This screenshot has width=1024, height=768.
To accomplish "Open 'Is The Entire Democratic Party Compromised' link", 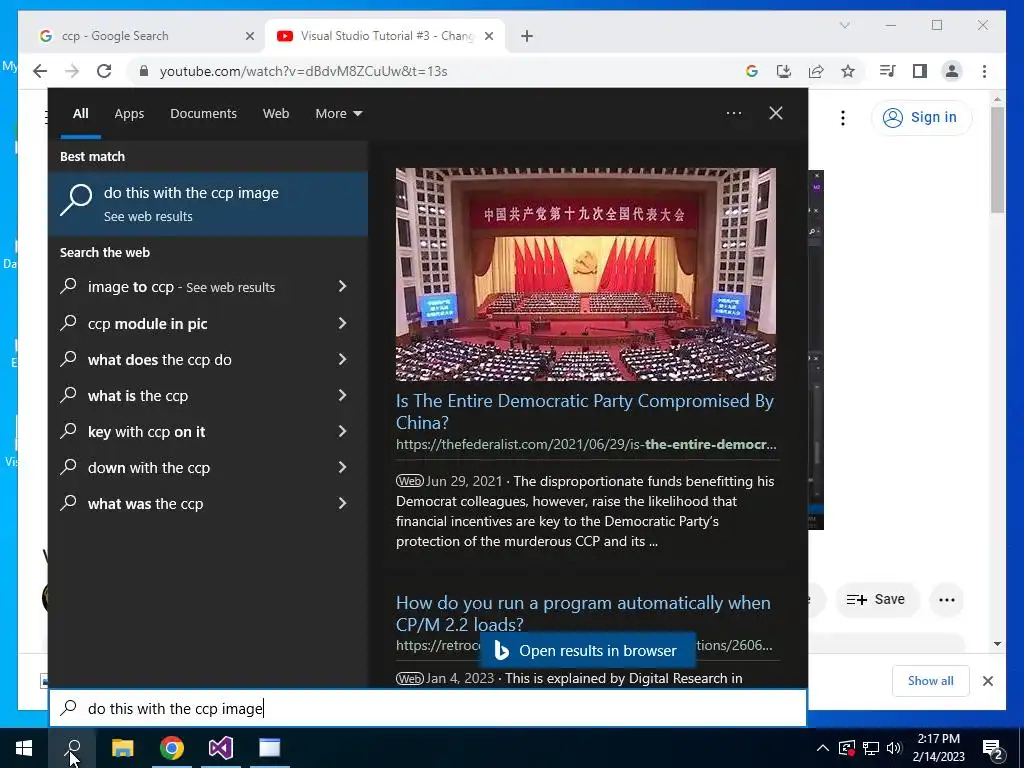I will (584, 411).
